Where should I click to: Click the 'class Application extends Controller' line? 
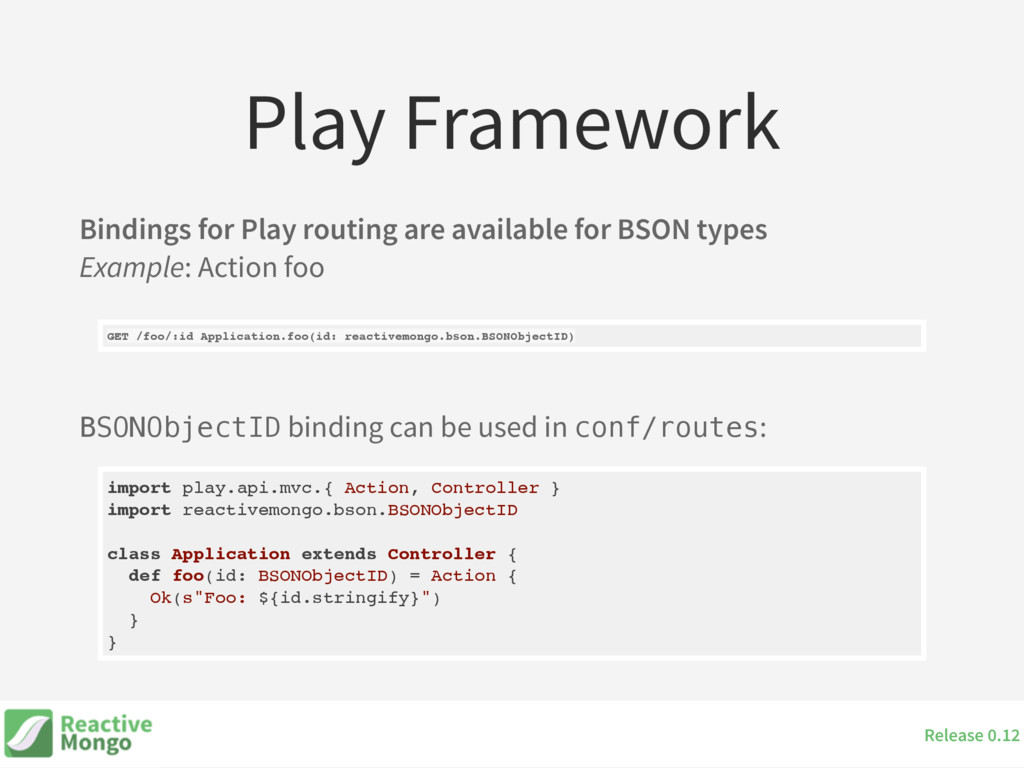[x=312, y=554]
